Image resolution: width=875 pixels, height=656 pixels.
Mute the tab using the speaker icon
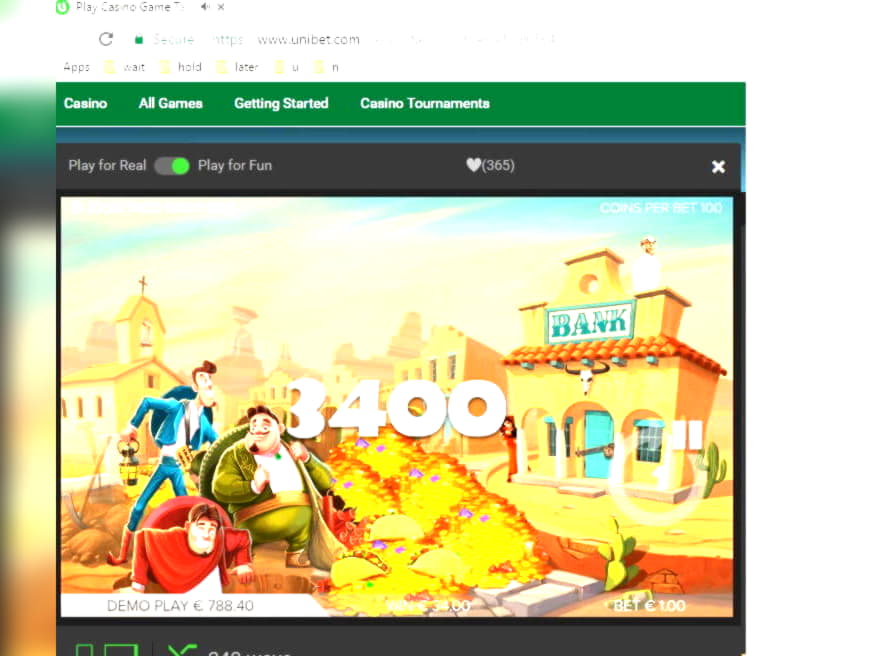coord(205,7)
